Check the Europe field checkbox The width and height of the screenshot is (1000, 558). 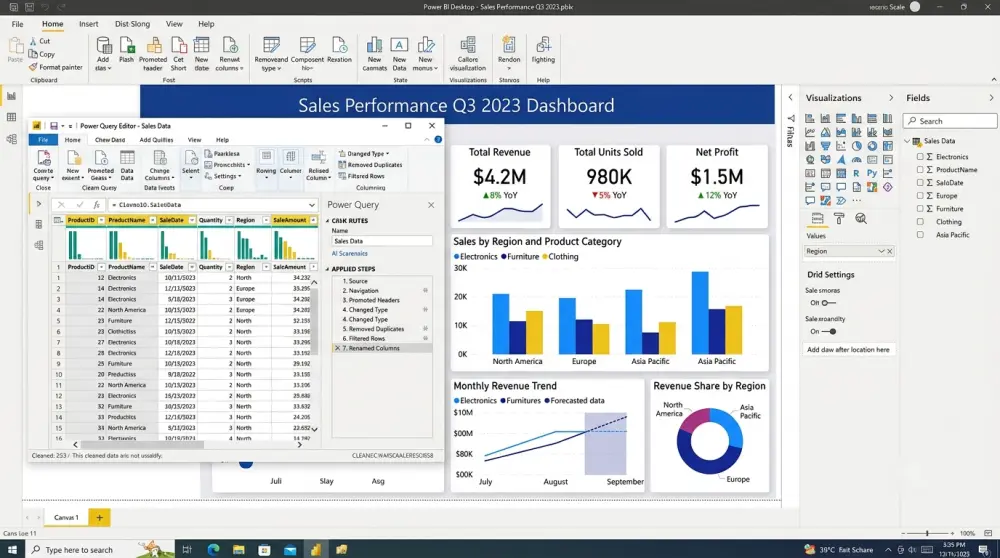920,196
